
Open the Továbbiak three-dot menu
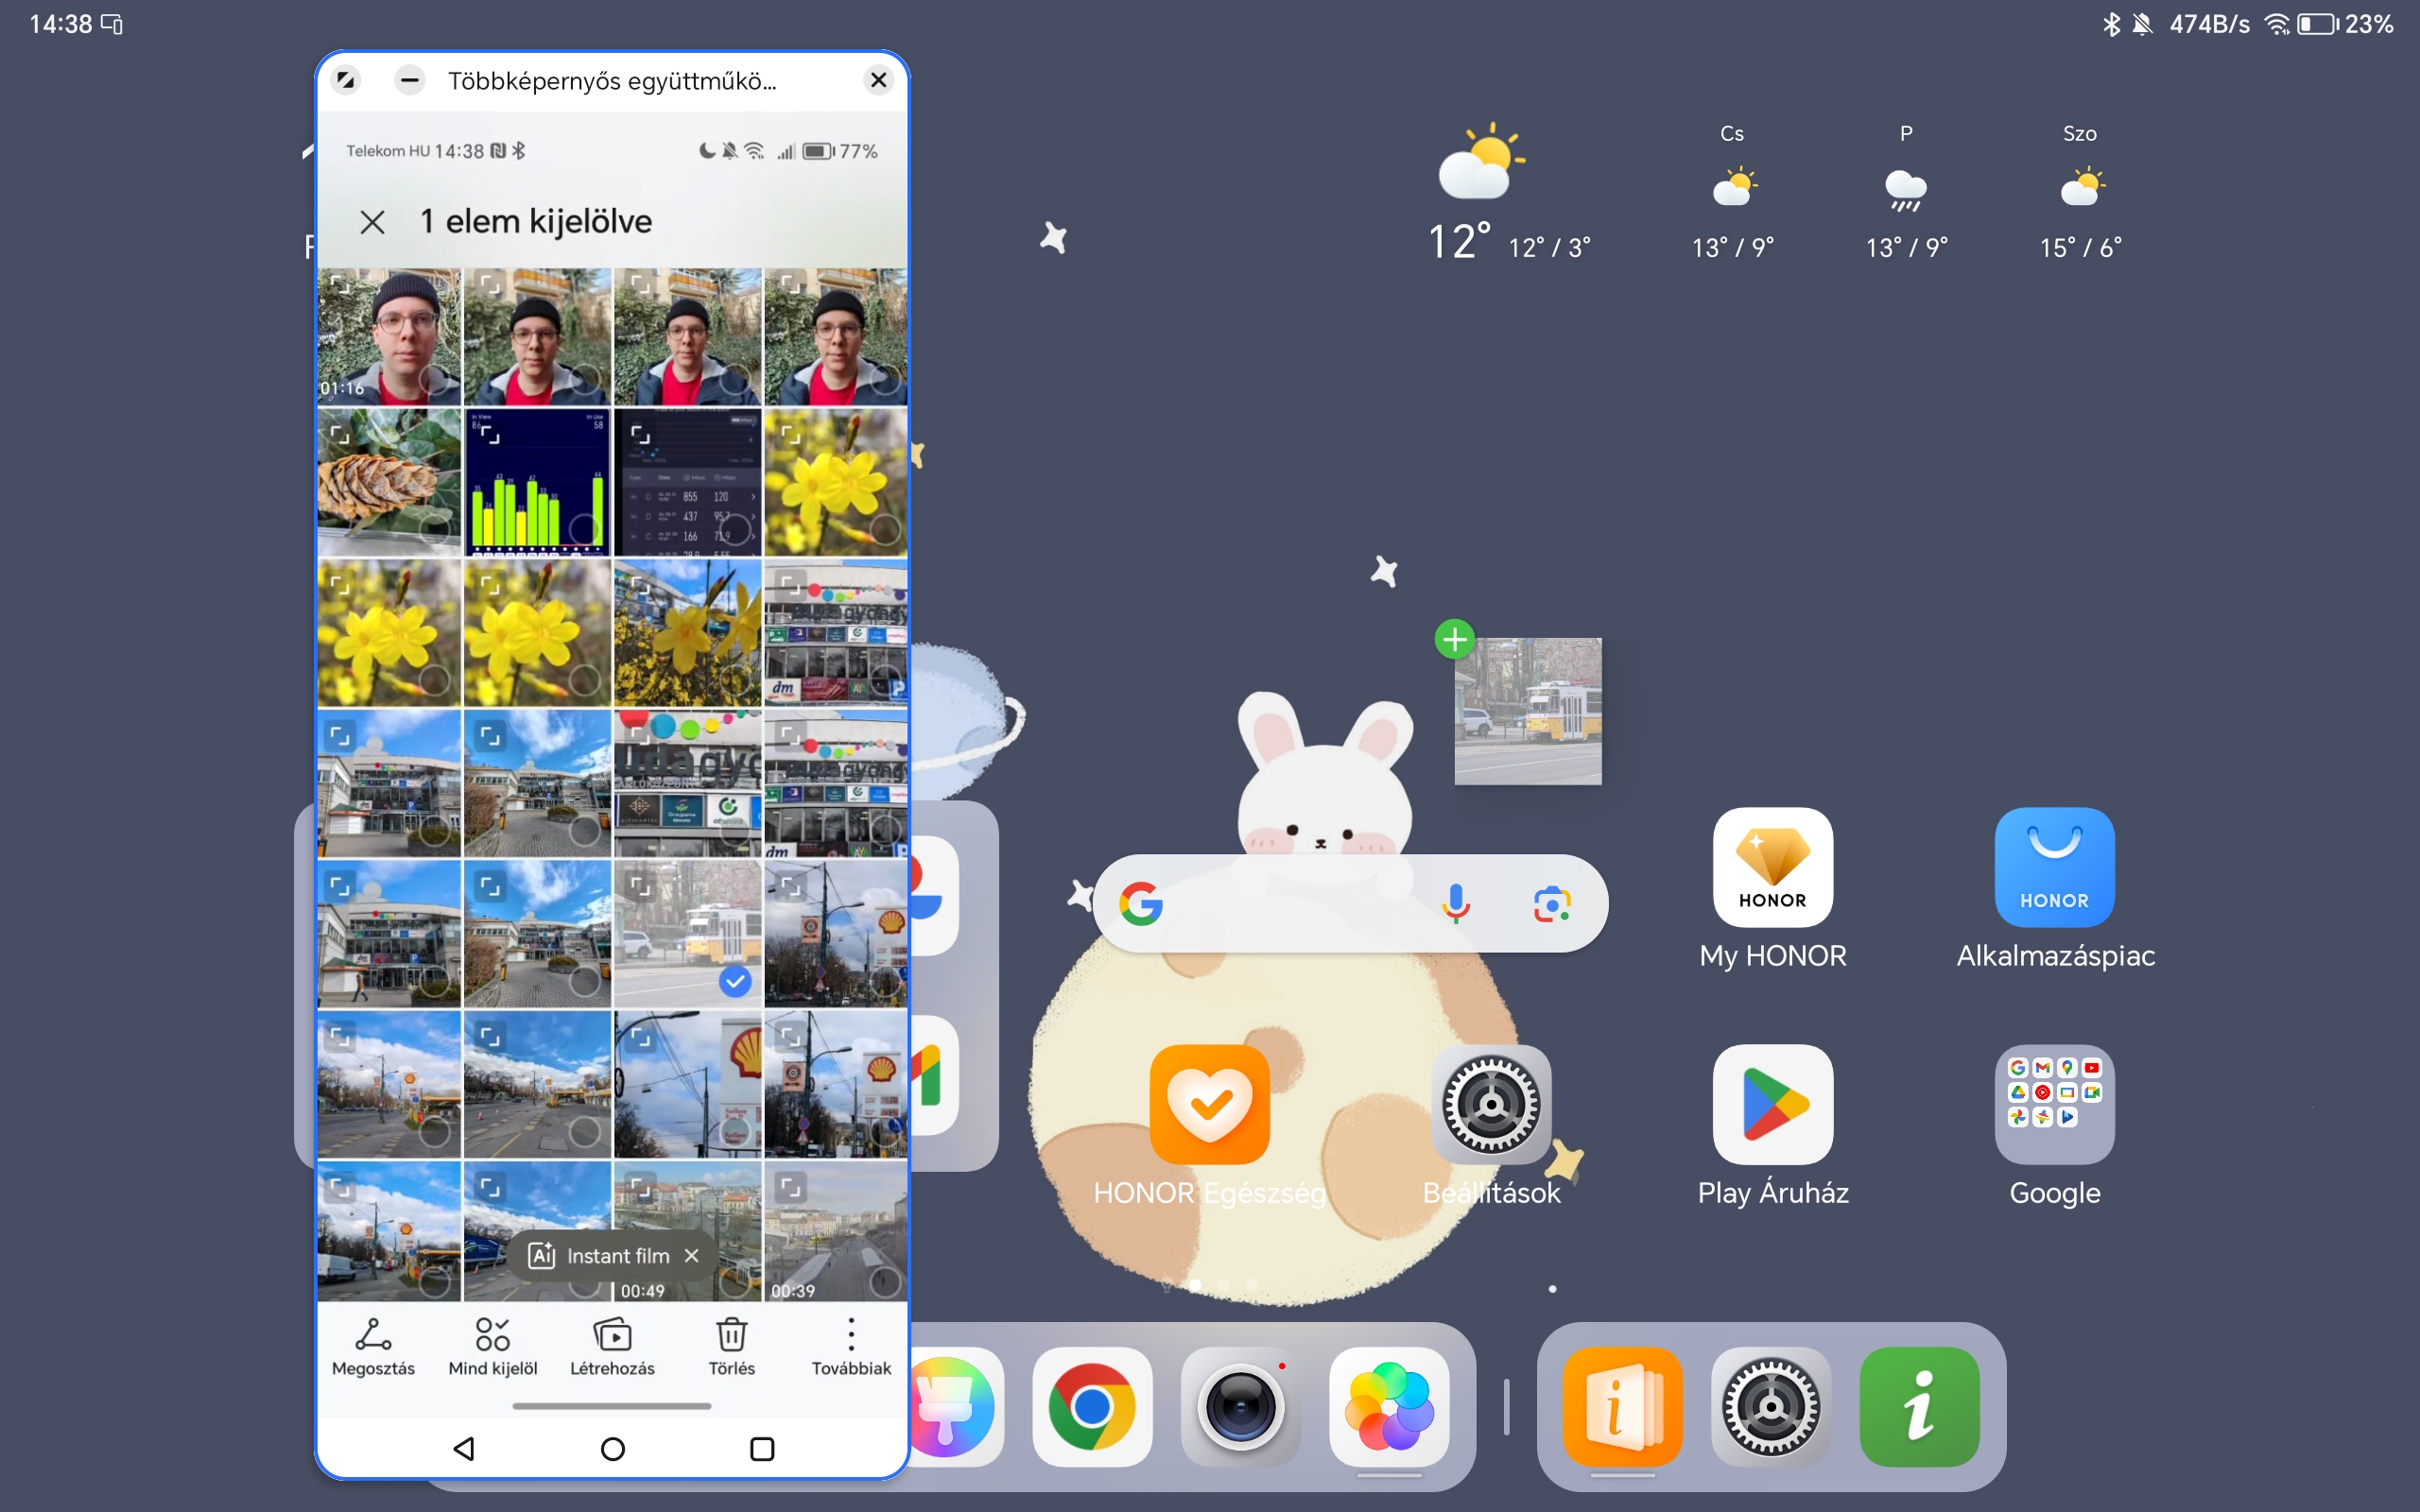pyautogui.click(x=851, y=1346)
